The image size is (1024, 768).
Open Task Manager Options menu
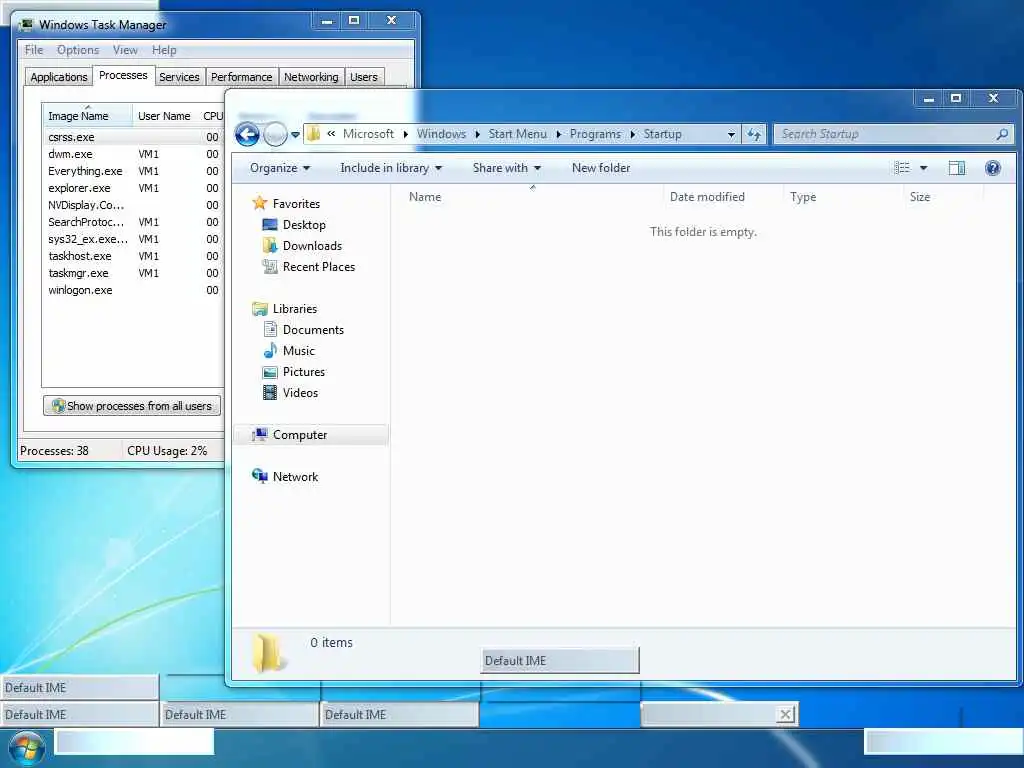pyautogui.click(x=78, y=50)
